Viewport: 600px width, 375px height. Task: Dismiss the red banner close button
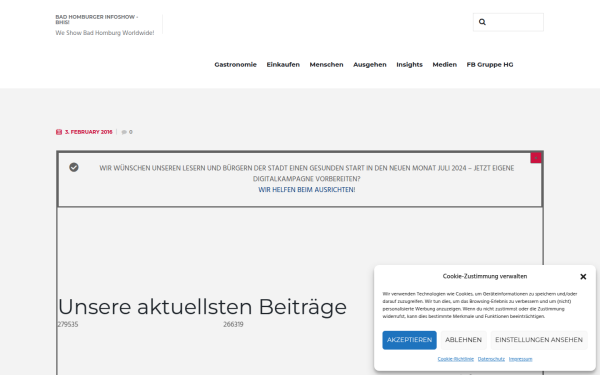pyautogui.click(x=536, y=158)
